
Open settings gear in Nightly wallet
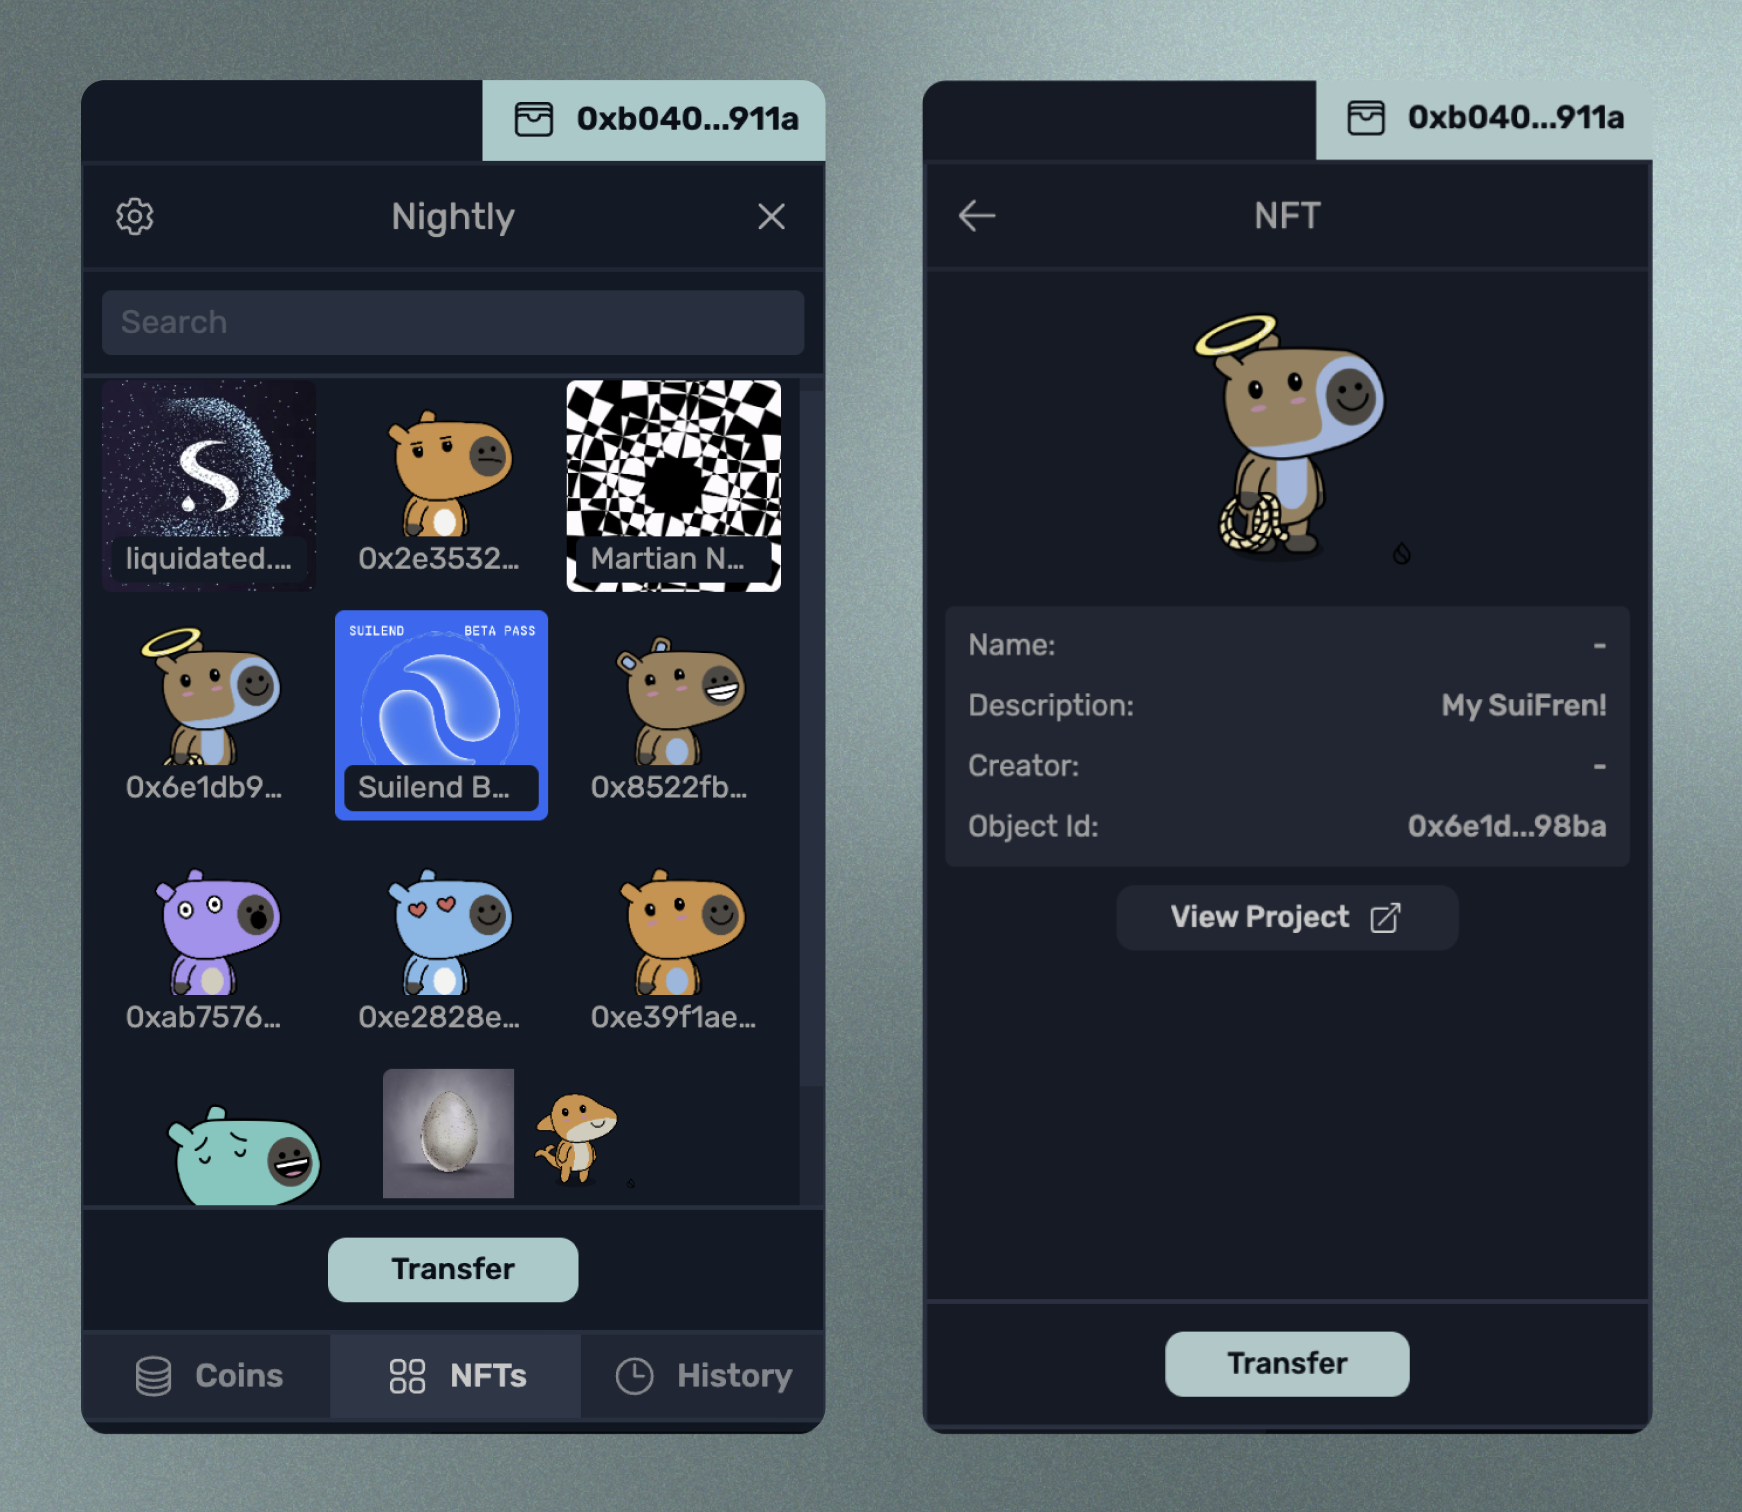tap(135, 216)
